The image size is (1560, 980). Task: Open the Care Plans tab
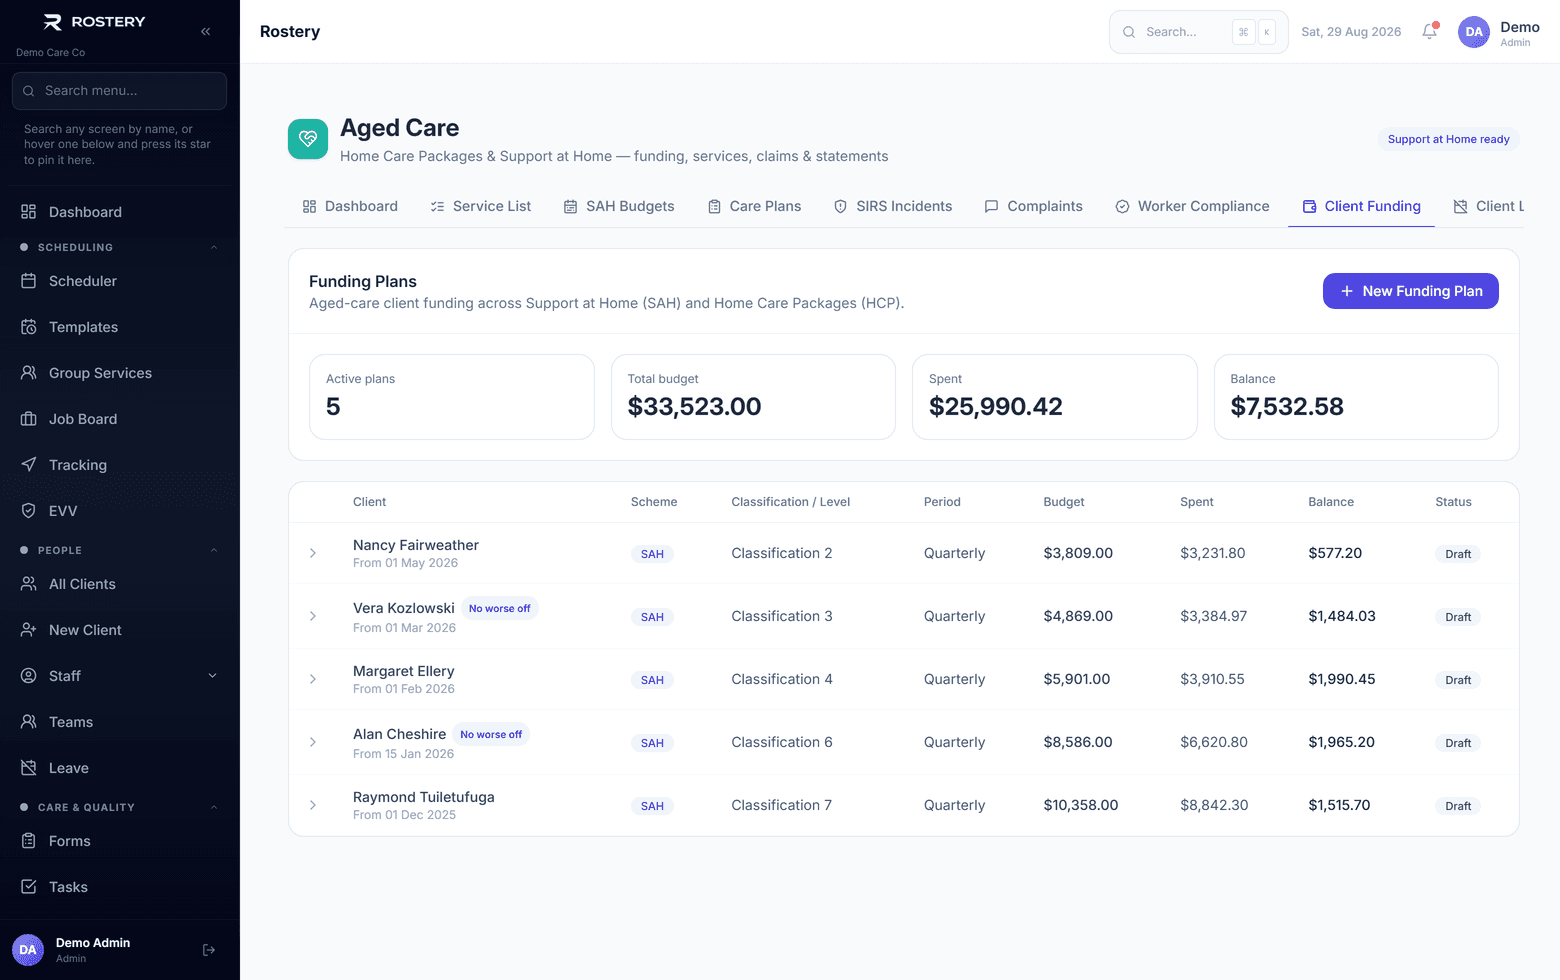coord(754,206)
